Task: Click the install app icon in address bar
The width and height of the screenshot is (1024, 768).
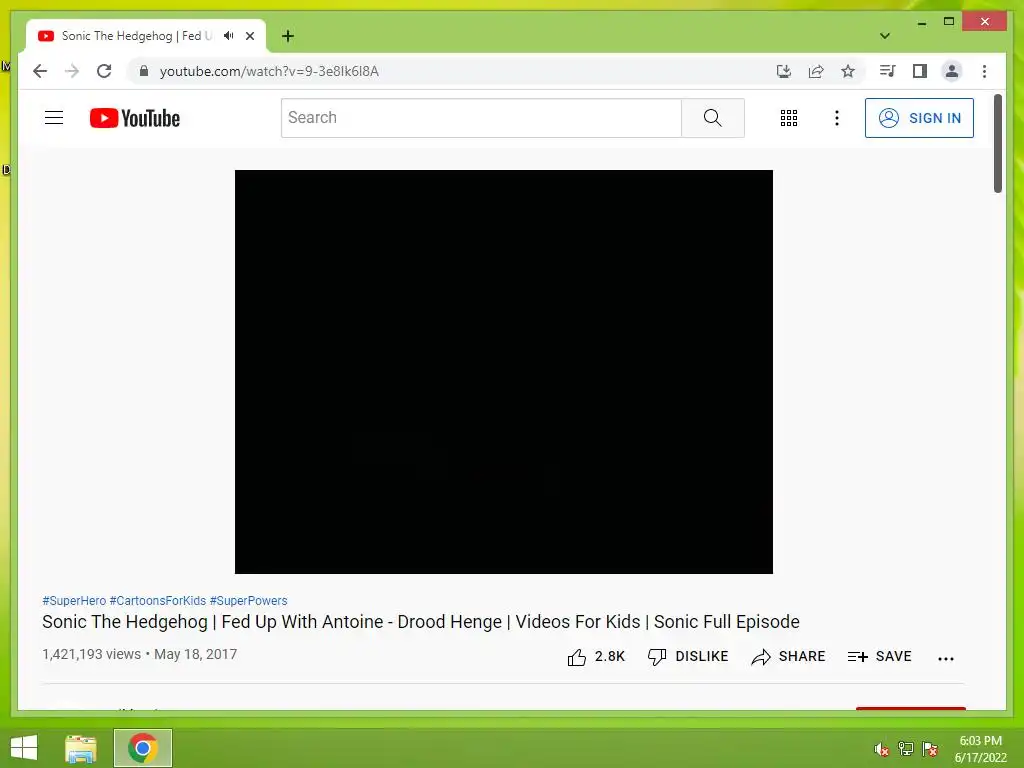Action: [784, 71]
